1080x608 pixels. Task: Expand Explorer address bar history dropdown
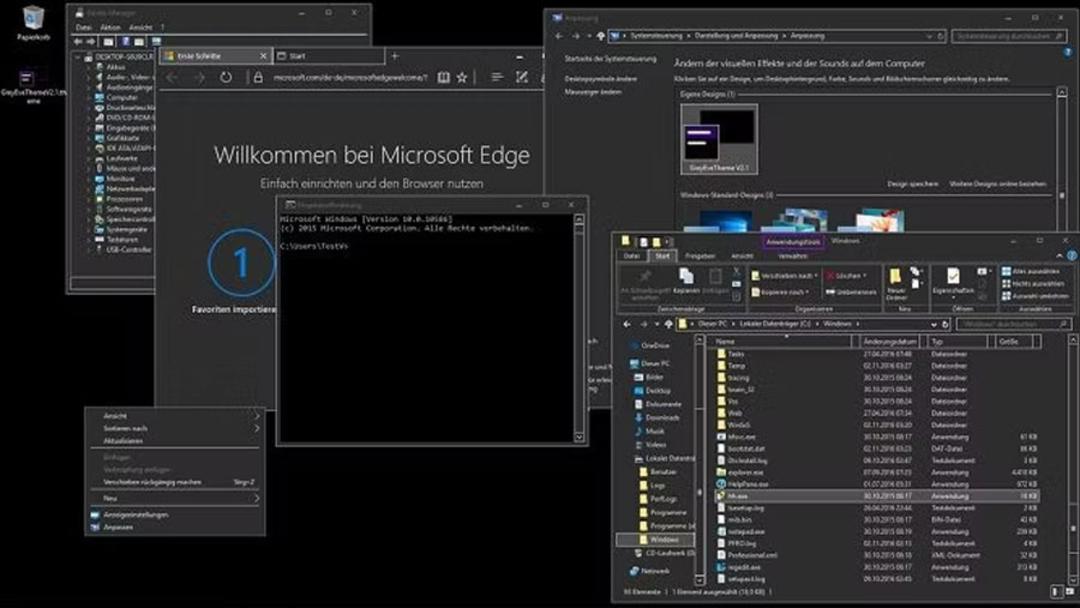933,324
